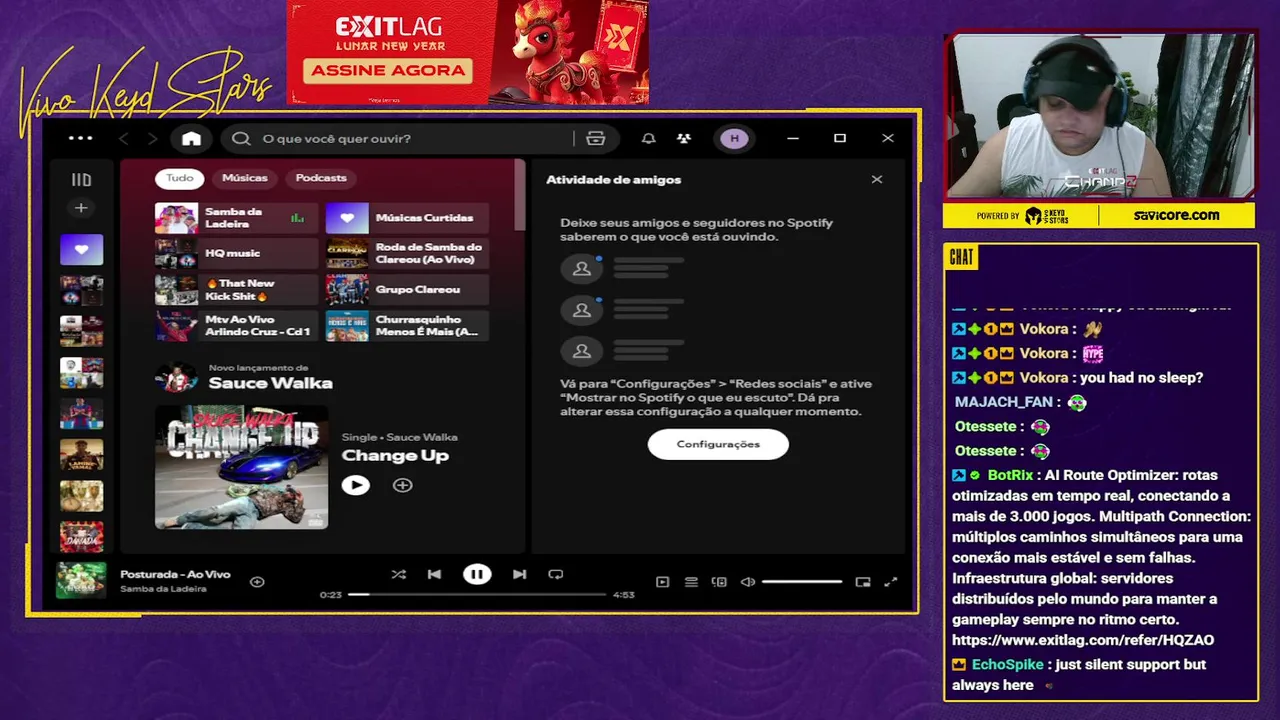
Task: Open 'Churrasquinho Menos É Mais' tile
Action: tap(407, 326)
